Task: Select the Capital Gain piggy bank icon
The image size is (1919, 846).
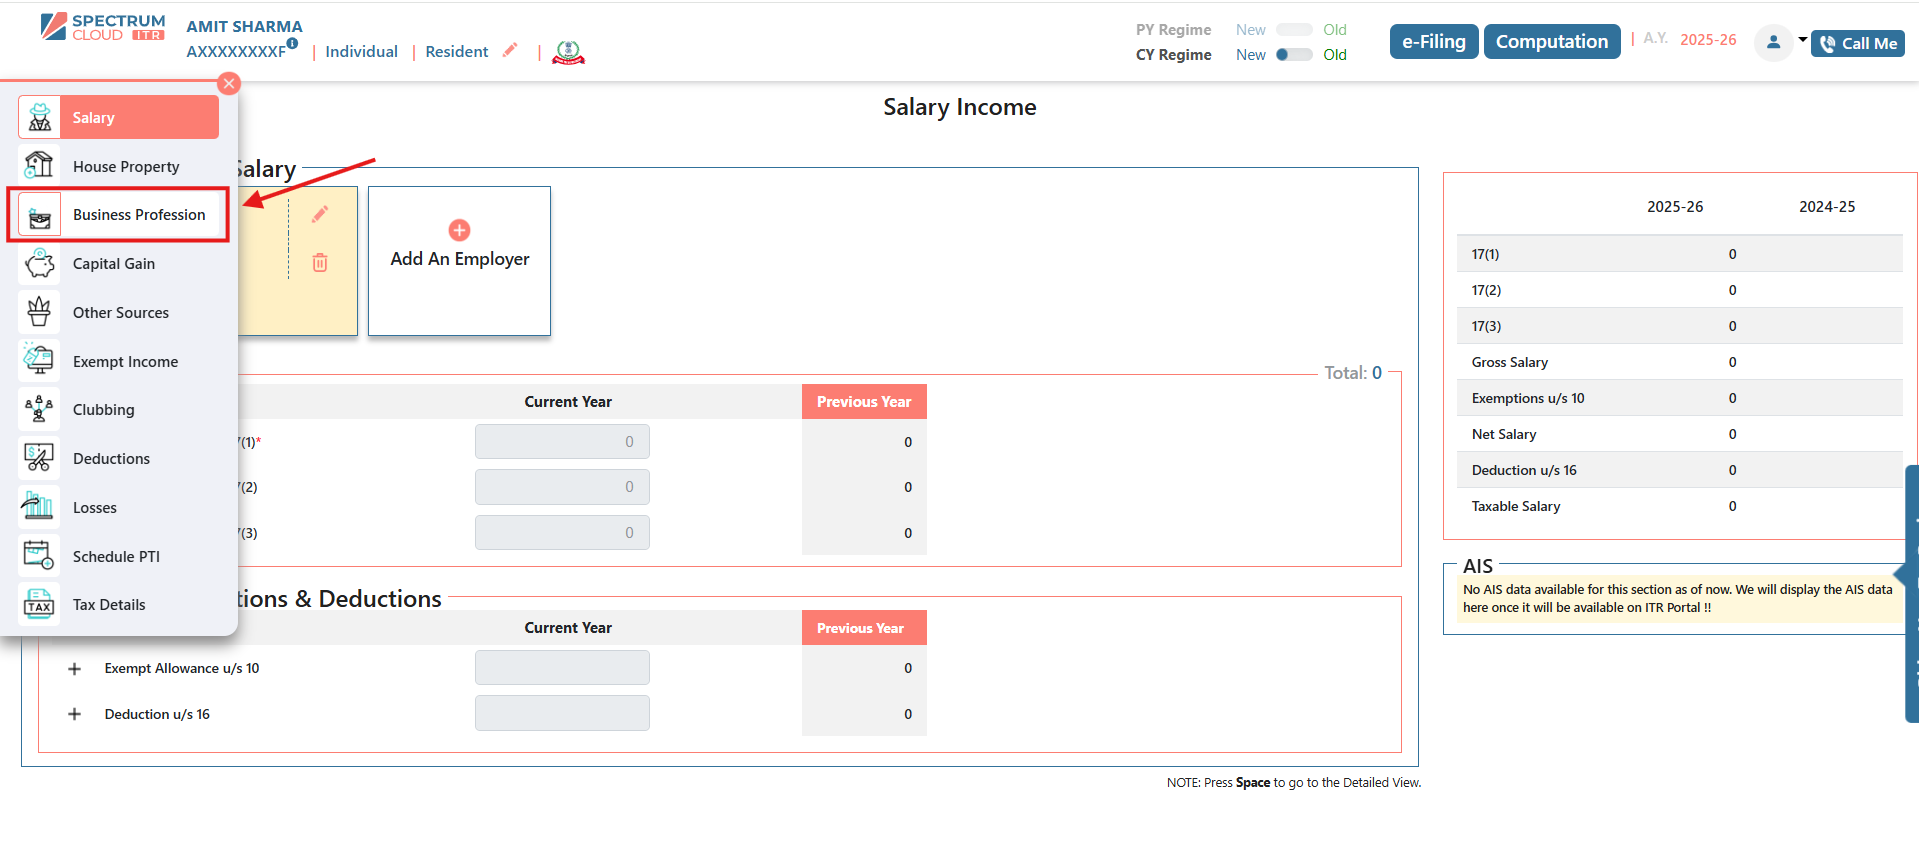Action: coord(40,264)
